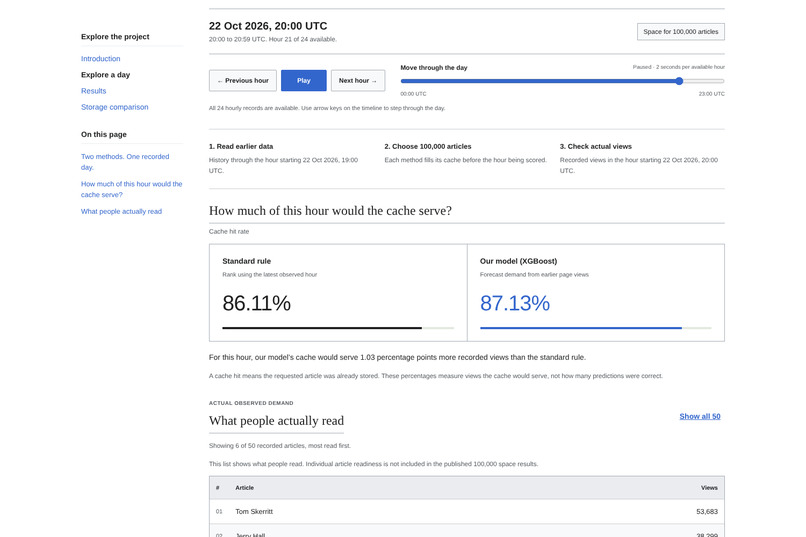Jump to How much of this hour section

[x=132, y=189]
